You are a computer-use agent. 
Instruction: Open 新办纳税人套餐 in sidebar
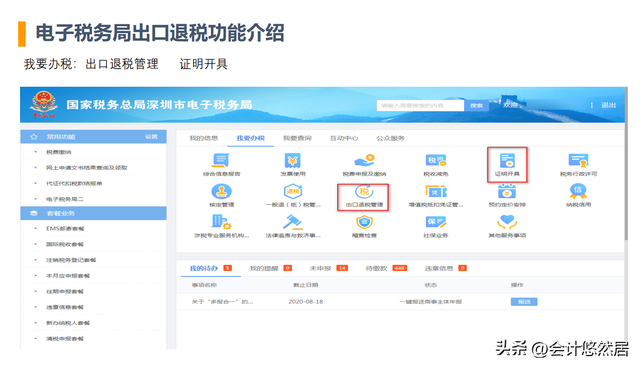click(68, 323)
